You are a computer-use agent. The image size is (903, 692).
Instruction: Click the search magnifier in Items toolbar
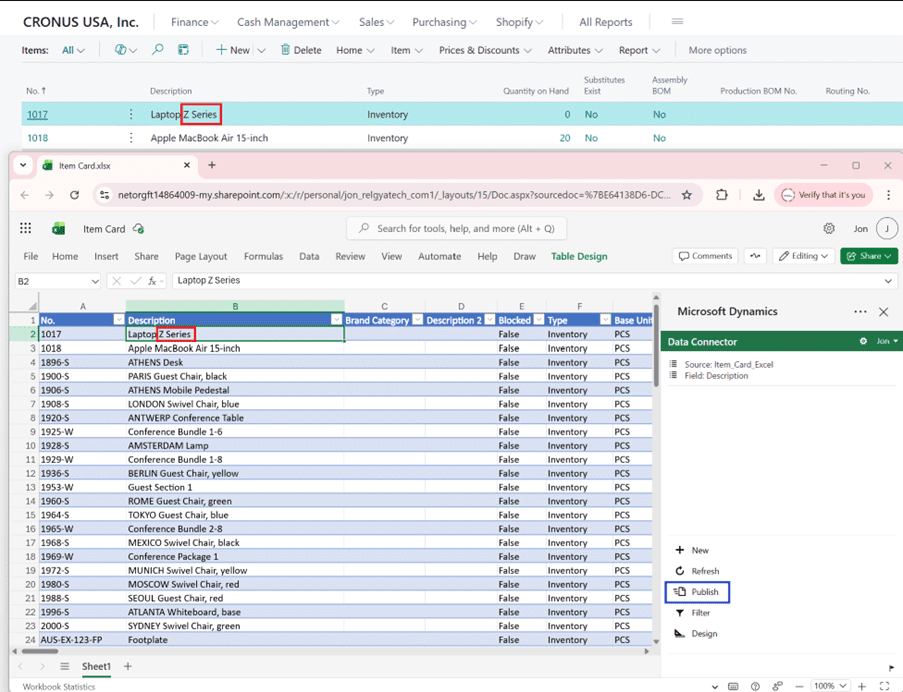[x=157, y=50]
